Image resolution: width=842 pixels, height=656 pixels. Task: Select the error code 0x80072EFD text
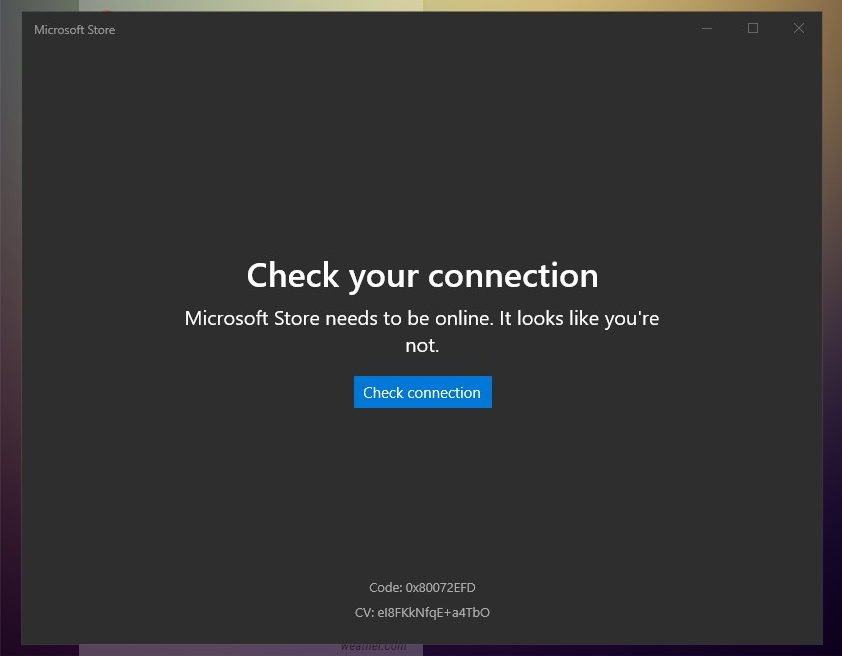pos(422,587)
